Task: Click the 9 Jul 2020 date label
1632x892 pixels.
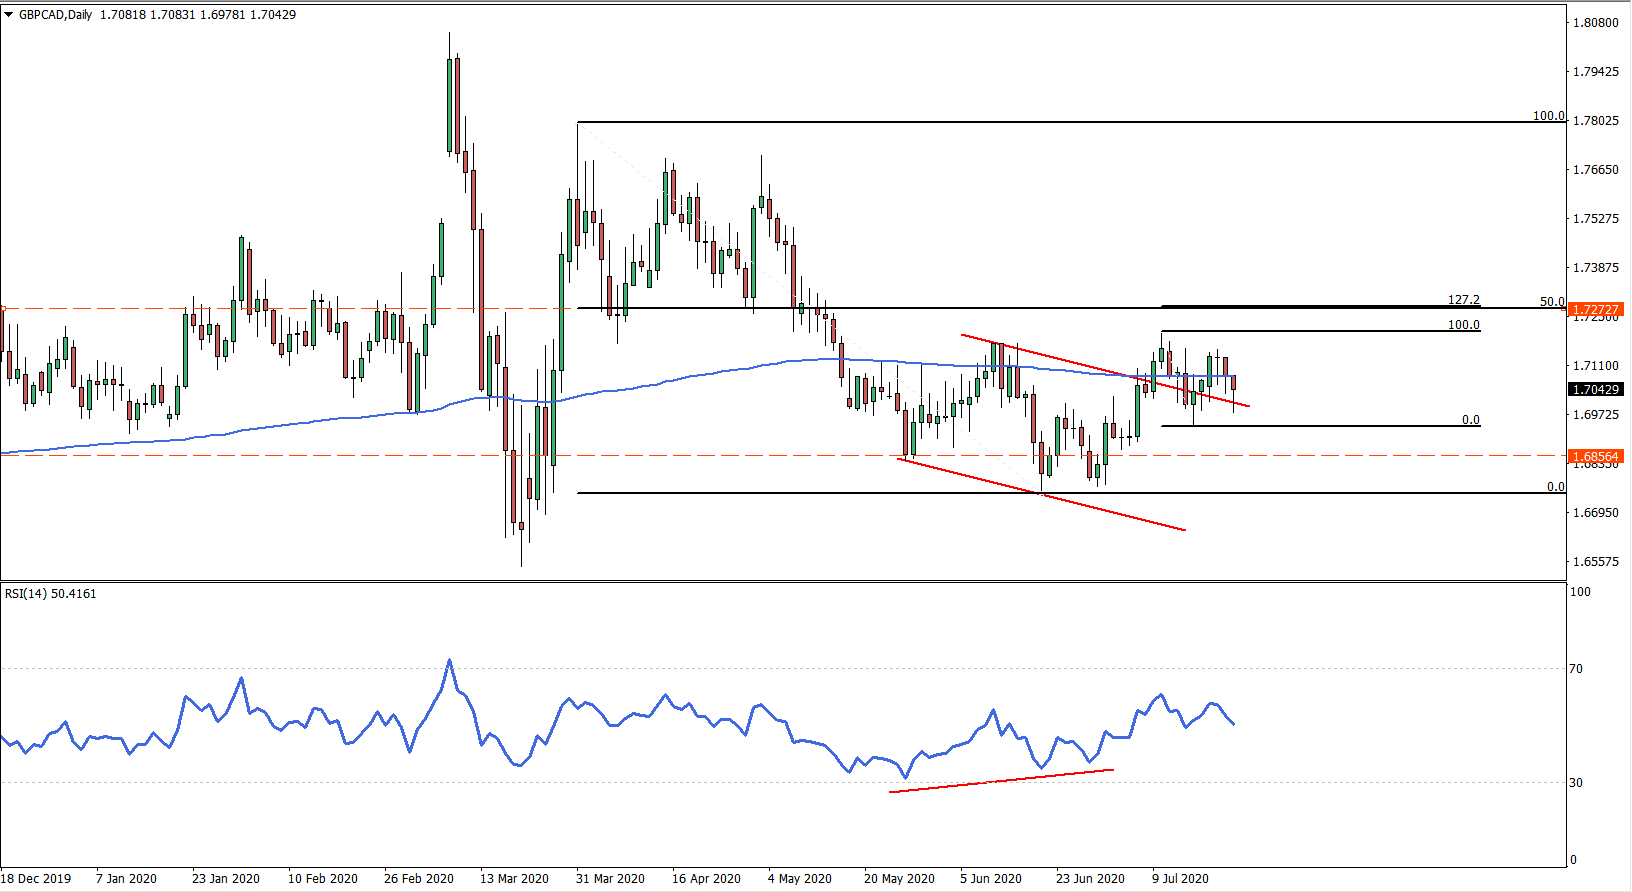Action: click(1180, 879)
